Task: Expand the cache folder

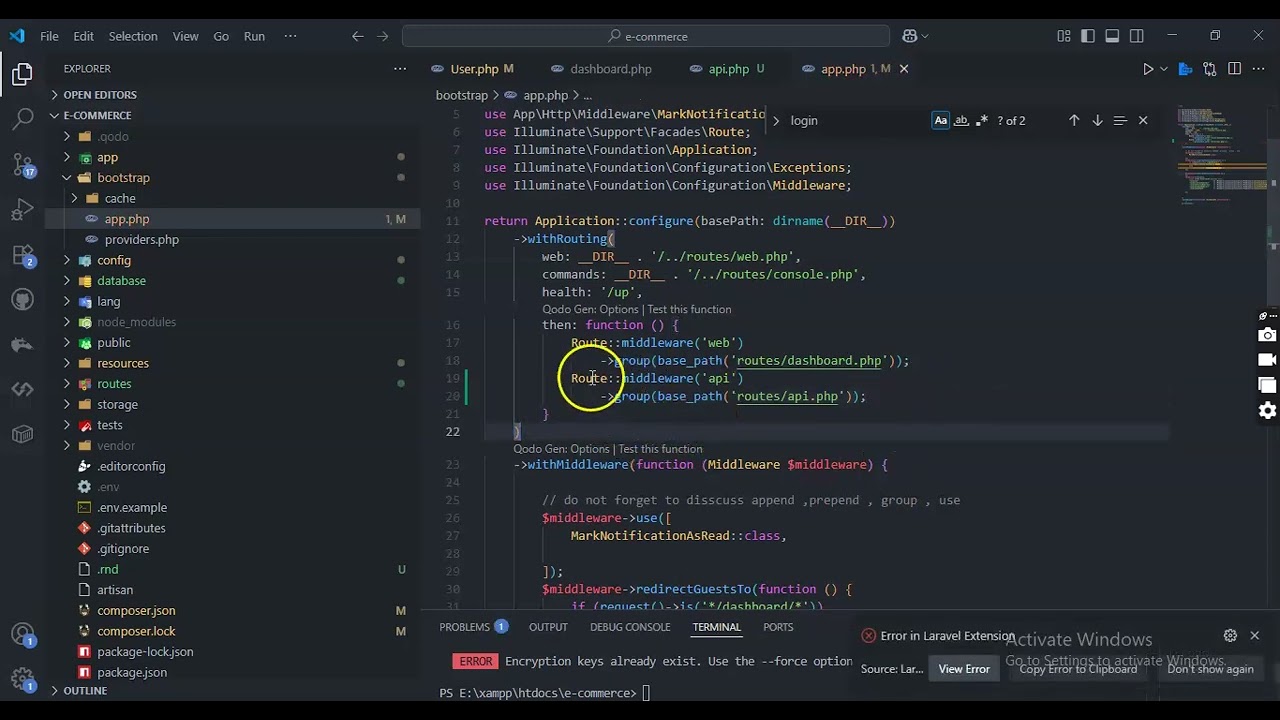Action: tap(75, 198)
